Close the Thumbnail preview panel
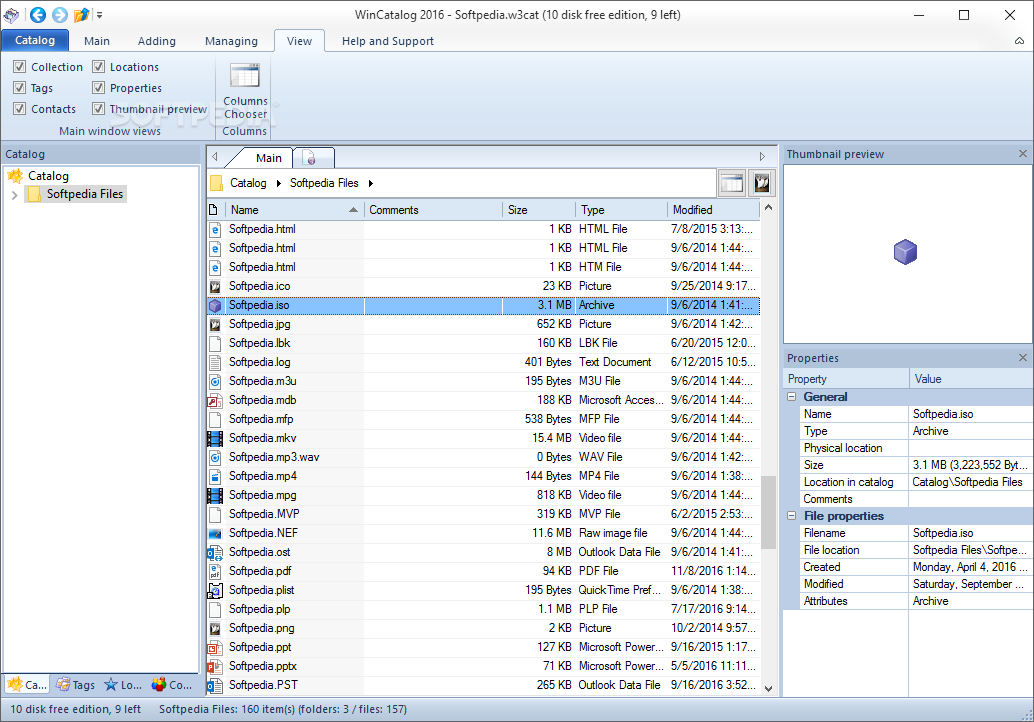Image resolution: width=1034 pixels, height=722 pixels. tap(1023, 154)
